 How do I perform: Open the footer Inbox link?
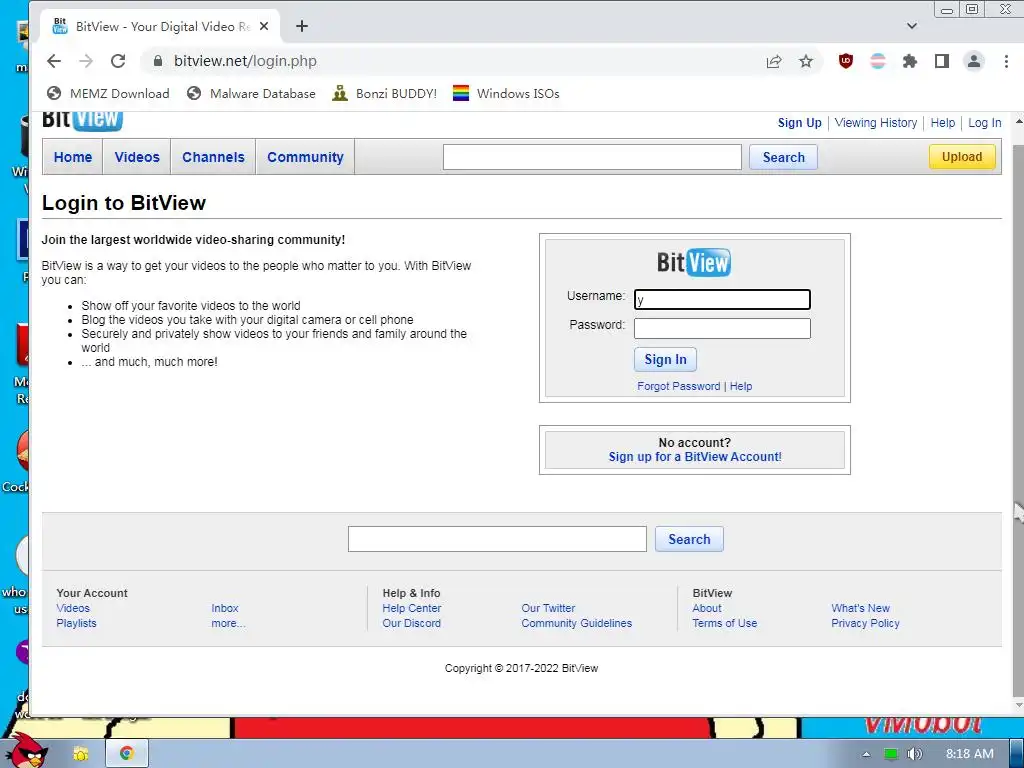pos(225,608)
